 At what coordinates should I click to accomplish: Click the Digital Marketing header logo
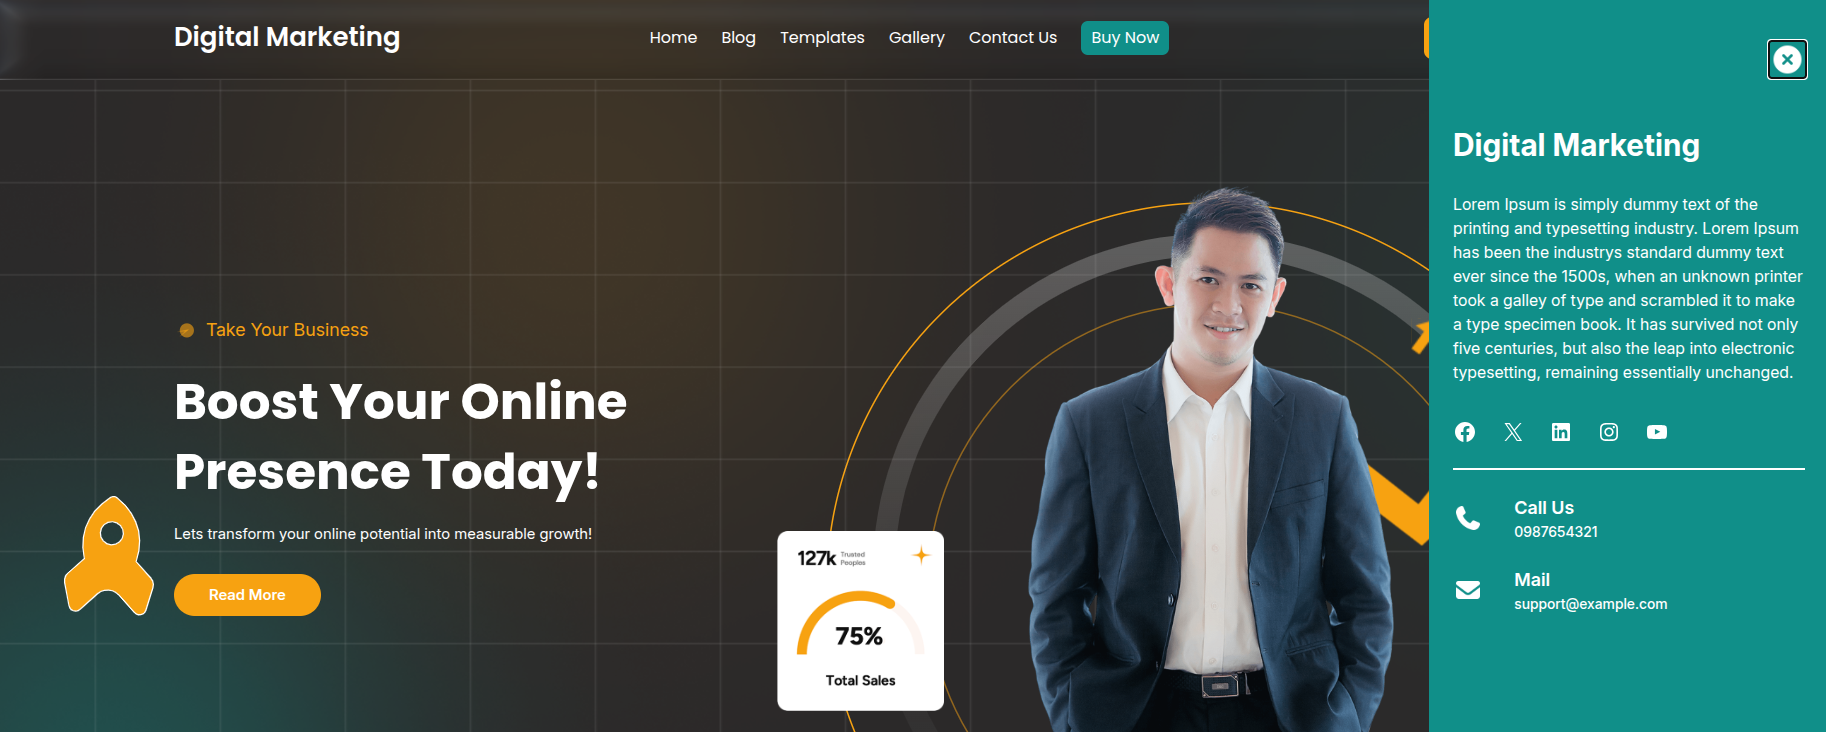[287, 37]
